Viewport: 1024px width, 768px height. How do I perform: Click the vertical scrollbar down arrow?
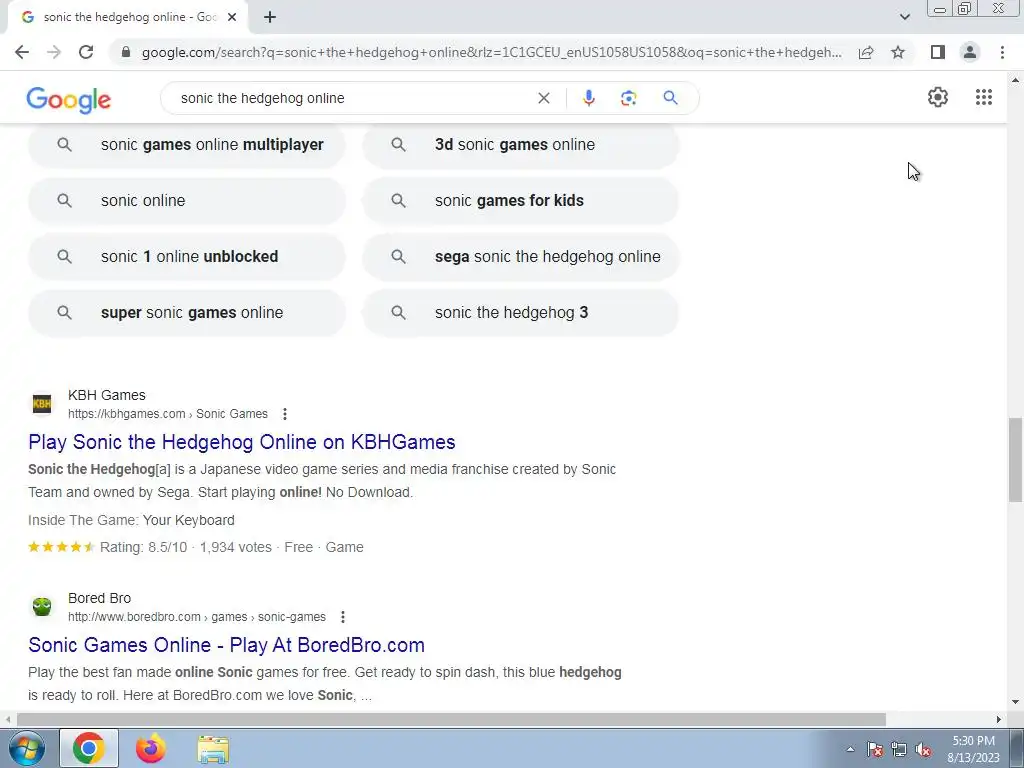1015,703
